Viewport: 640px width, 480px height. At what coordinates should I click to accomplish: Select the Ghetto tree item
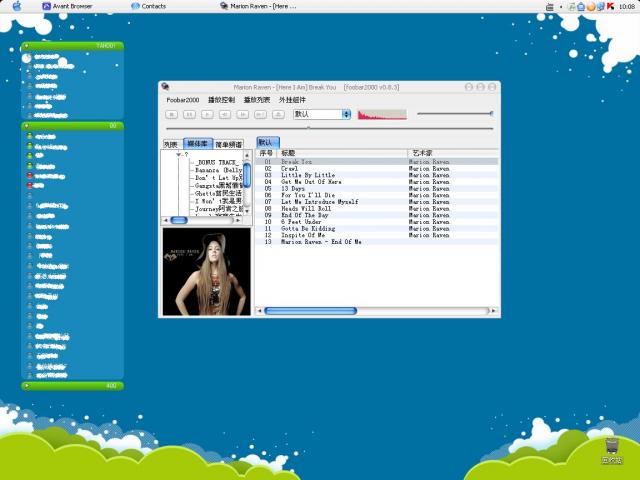(219, 193)
